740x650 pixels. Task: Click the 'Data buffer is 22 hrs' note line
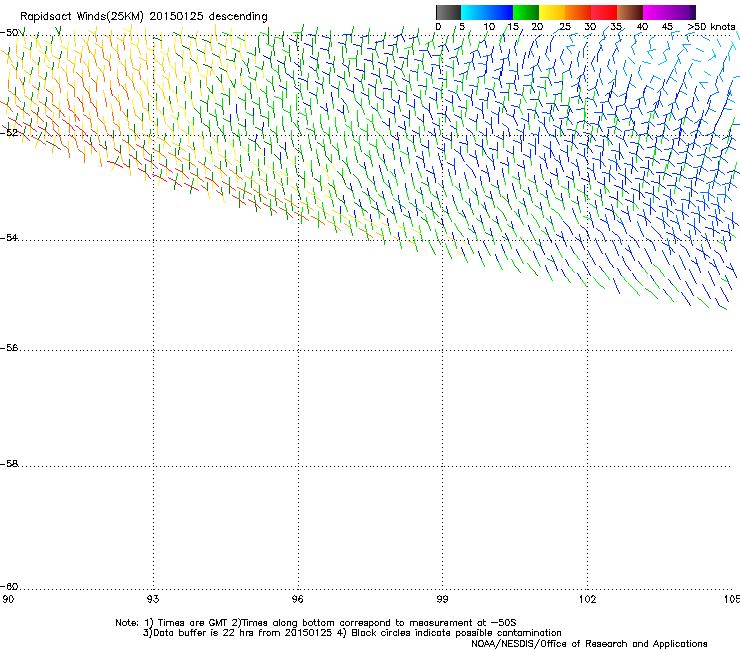(x=352, y=633)
